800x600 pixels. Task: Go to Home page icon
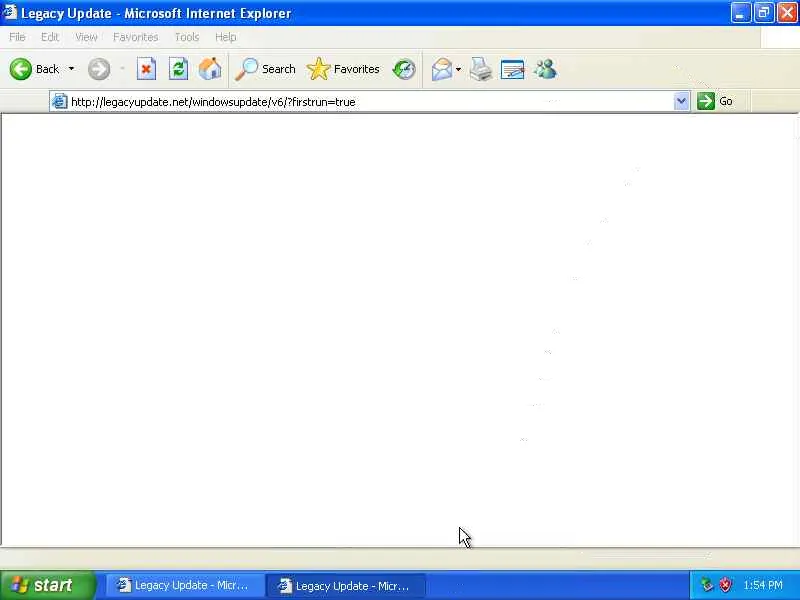pyautogui.click(x=210, y=69)
